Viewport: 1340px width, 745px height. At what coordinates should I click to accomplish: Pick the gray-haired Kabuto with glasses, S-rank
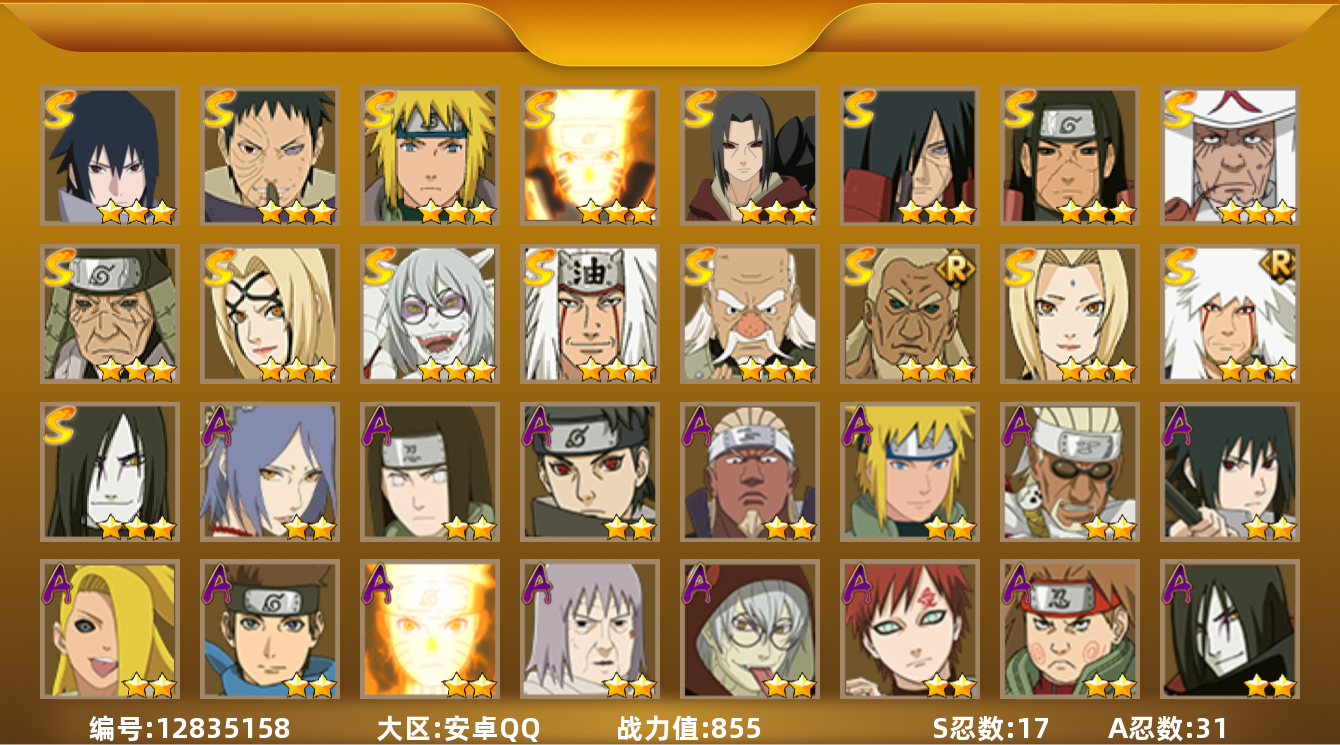[429, 314]
